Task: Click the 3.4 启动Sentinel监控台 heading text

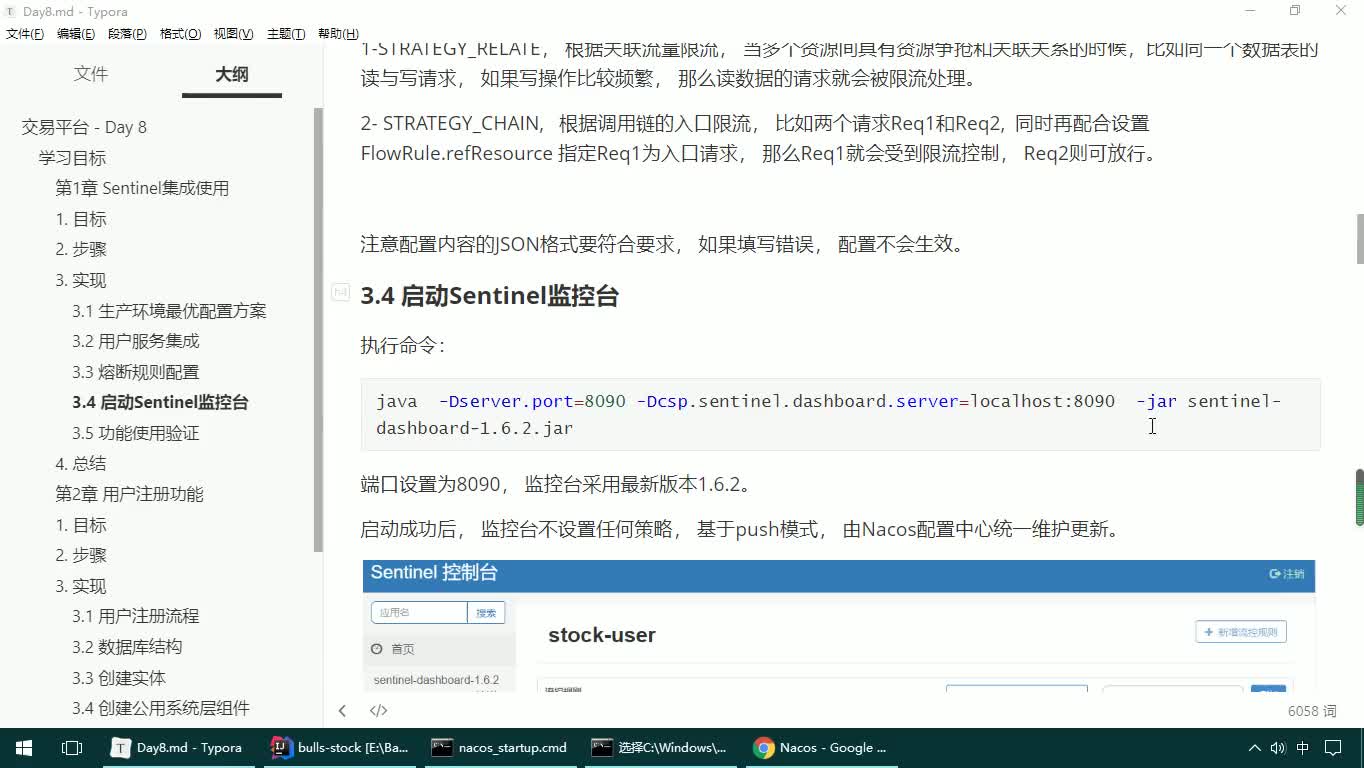Action: click(x=489, y=296)
